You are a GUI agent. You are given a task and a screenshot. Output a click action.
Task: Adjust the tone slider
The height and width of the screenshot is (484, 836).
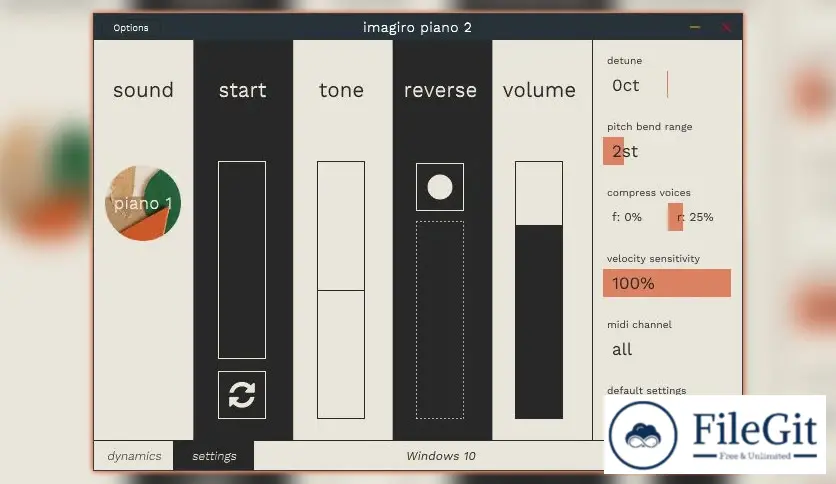pyautogui.click(x=341, y=290)
